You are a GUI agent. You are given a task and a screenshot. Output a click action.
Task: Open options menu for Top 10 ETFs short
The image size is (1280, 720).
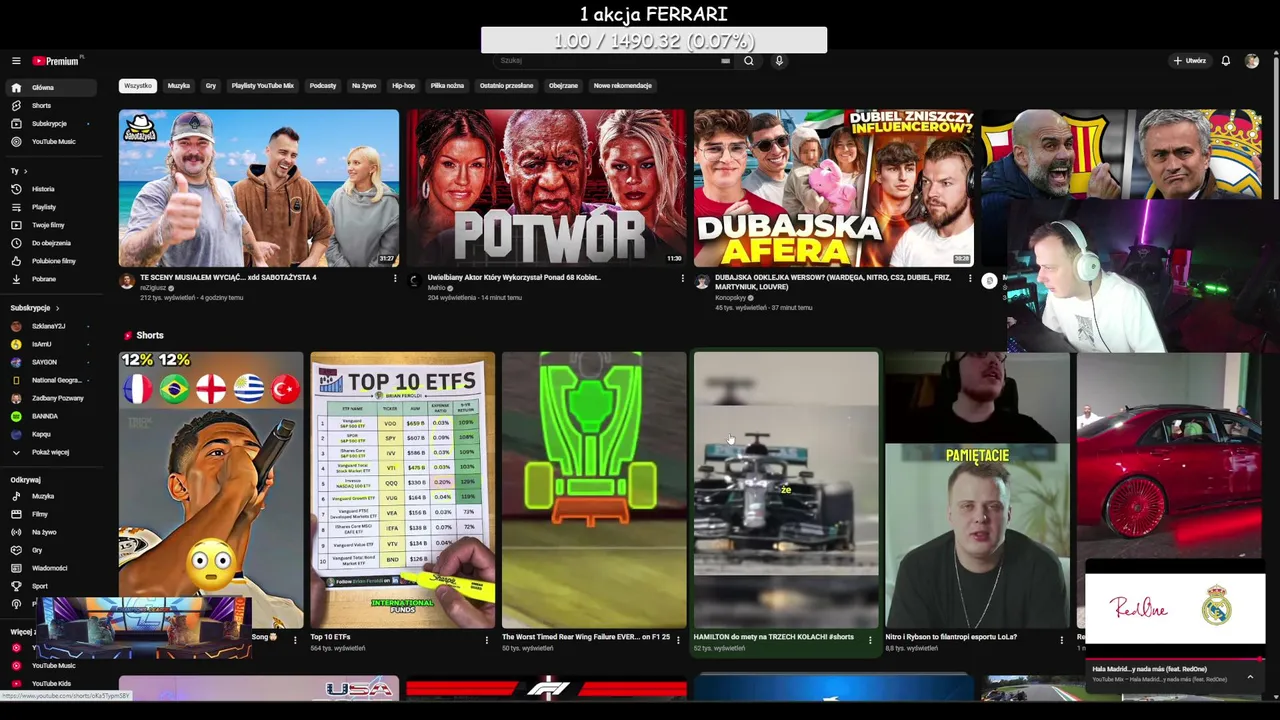486,640
